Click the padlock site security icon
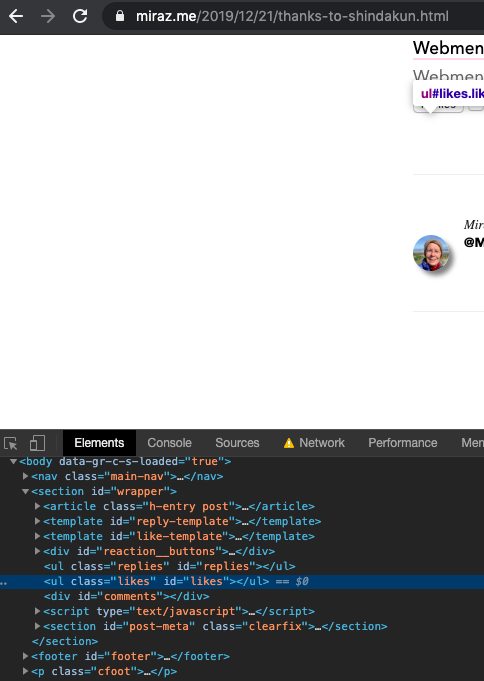Image resolution: width=484 pixels, height=681 pixels. pyautogui.click(x=120, y=17)
